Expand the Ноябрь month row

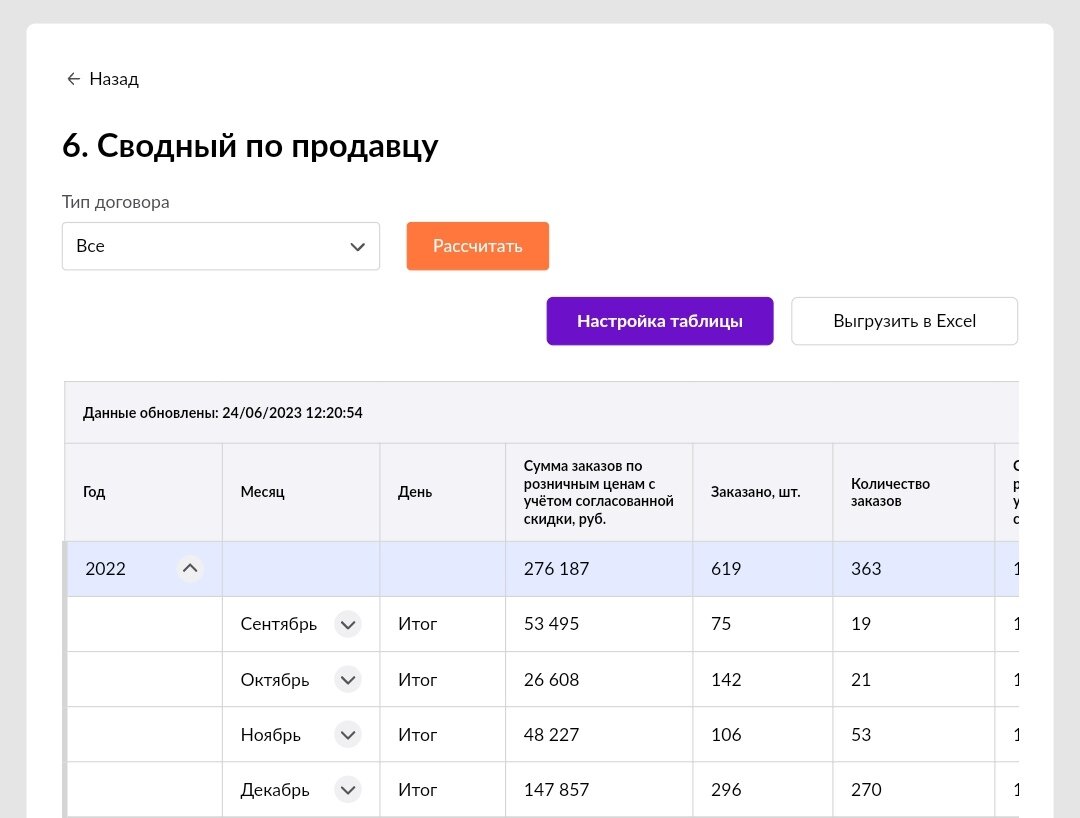pos(348,734)
